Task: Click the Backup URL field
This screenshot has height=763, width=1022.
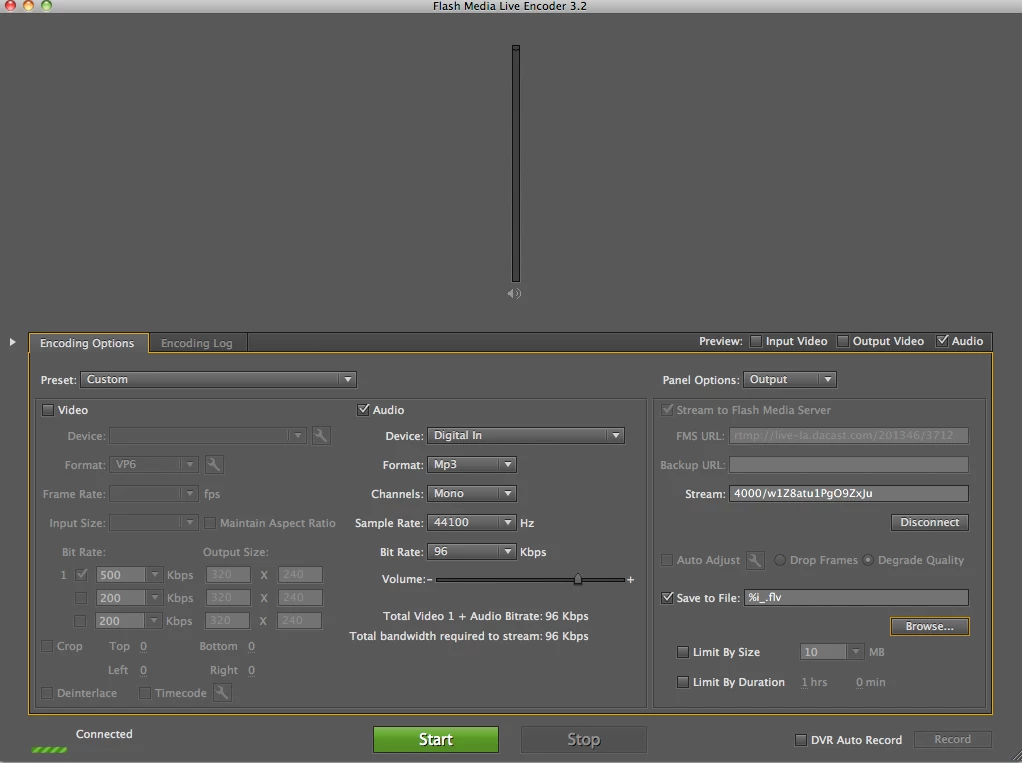Action: (x=849, y=465)
